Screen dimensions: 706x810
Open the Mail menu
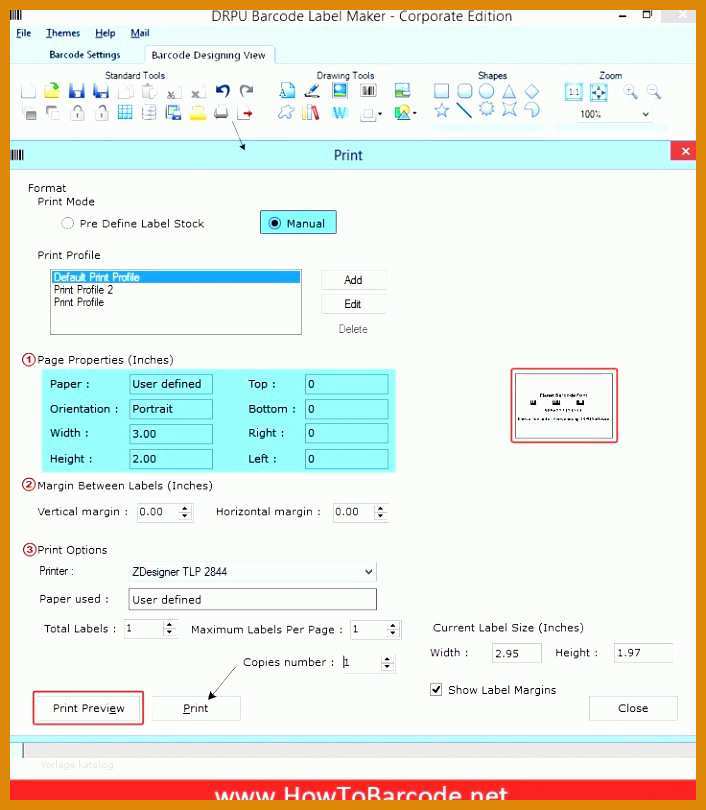140,33
